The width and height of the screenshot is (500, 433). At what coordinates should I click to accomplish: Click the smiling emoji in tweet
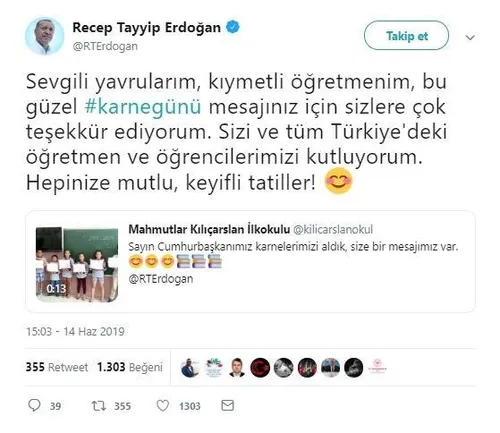point(339,181)
